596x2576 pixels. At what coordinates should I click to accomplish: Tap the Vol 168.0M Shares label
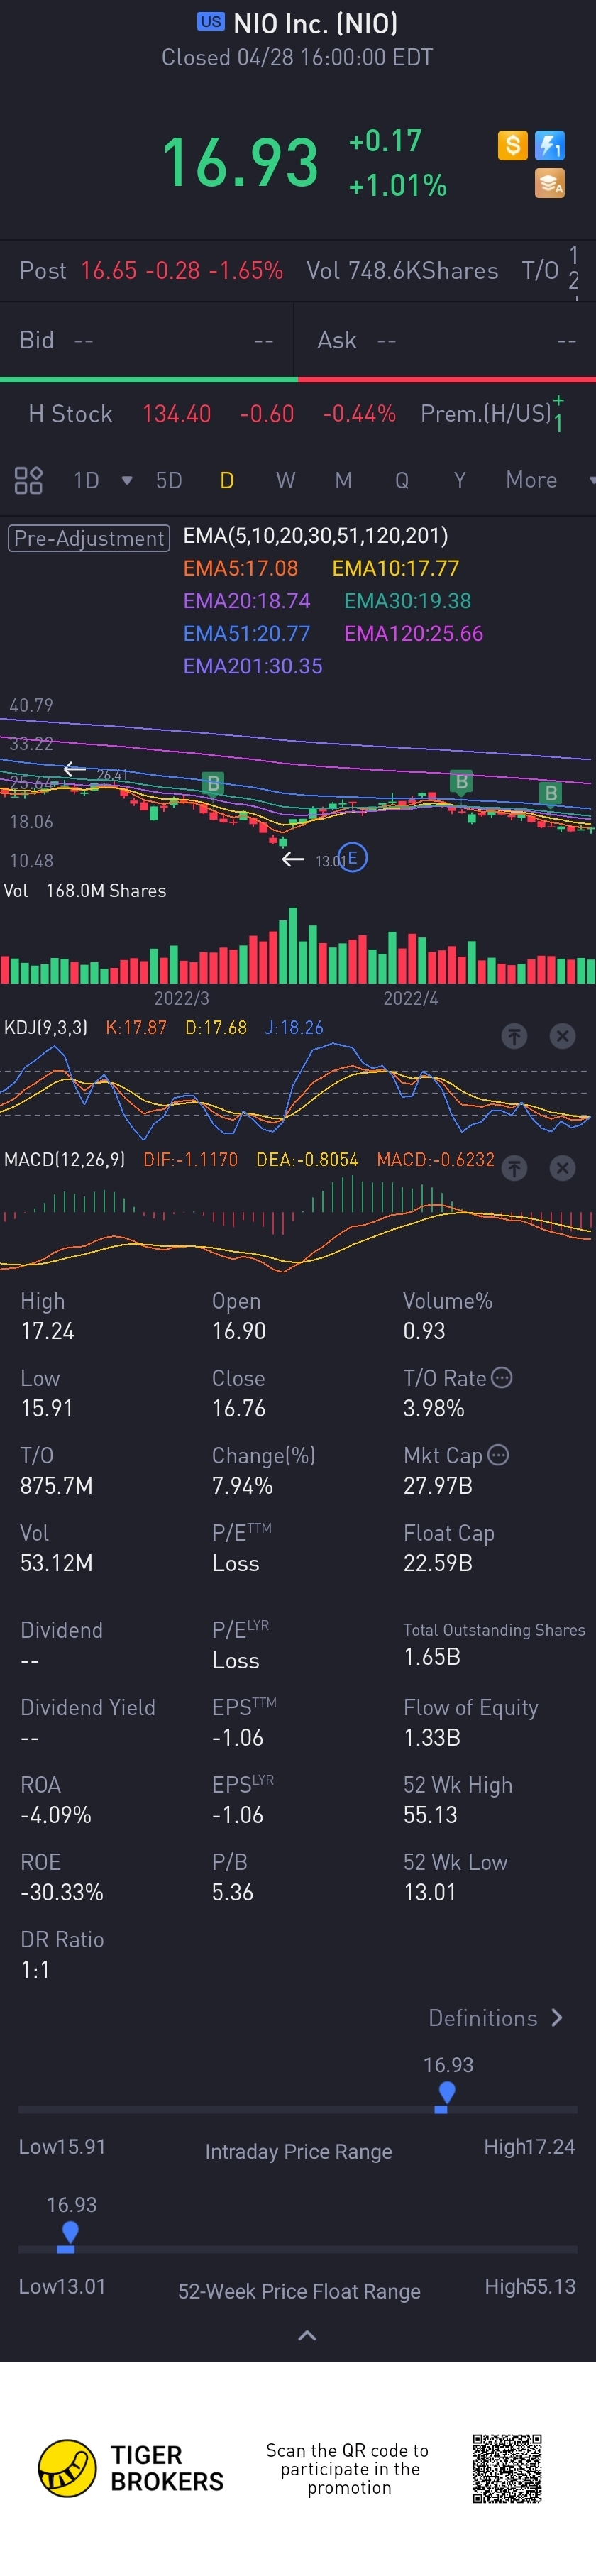coord(85,890)
